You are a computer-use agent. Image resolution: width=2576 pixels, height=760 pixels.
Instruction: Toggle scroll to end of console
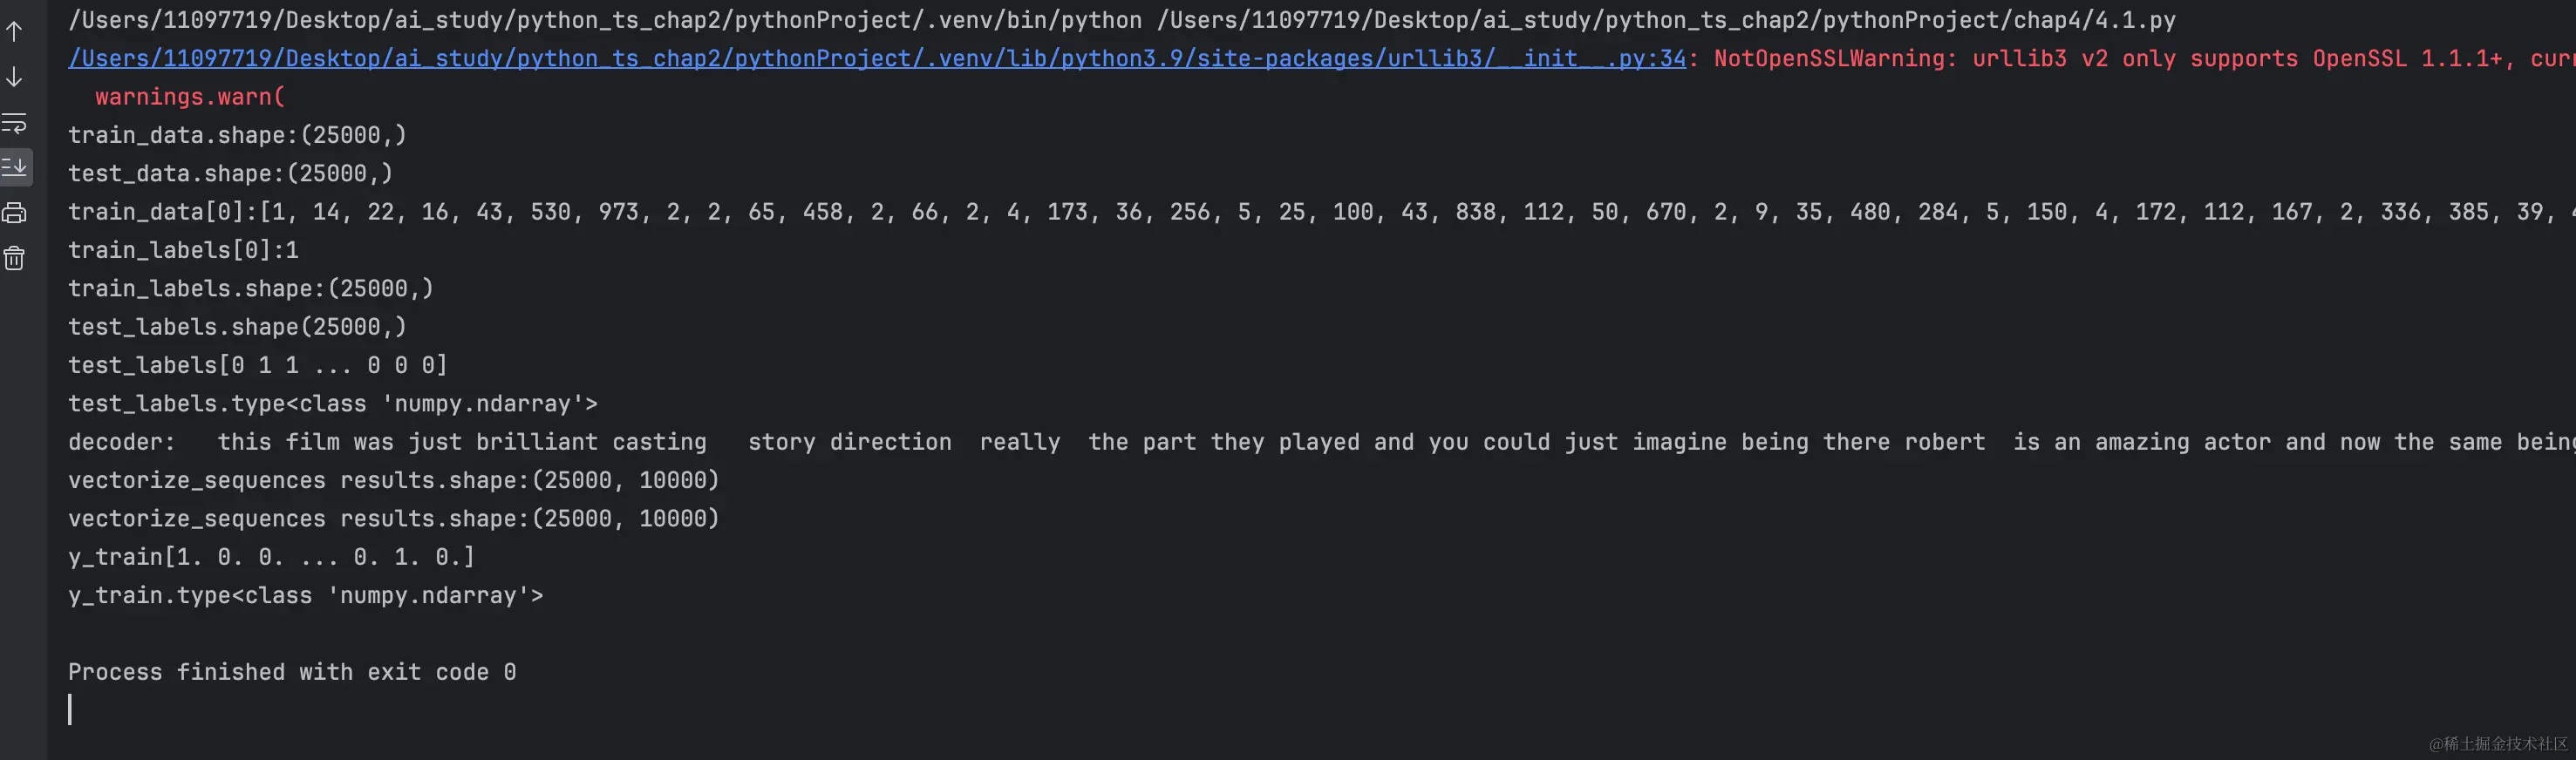coord(15,167)
